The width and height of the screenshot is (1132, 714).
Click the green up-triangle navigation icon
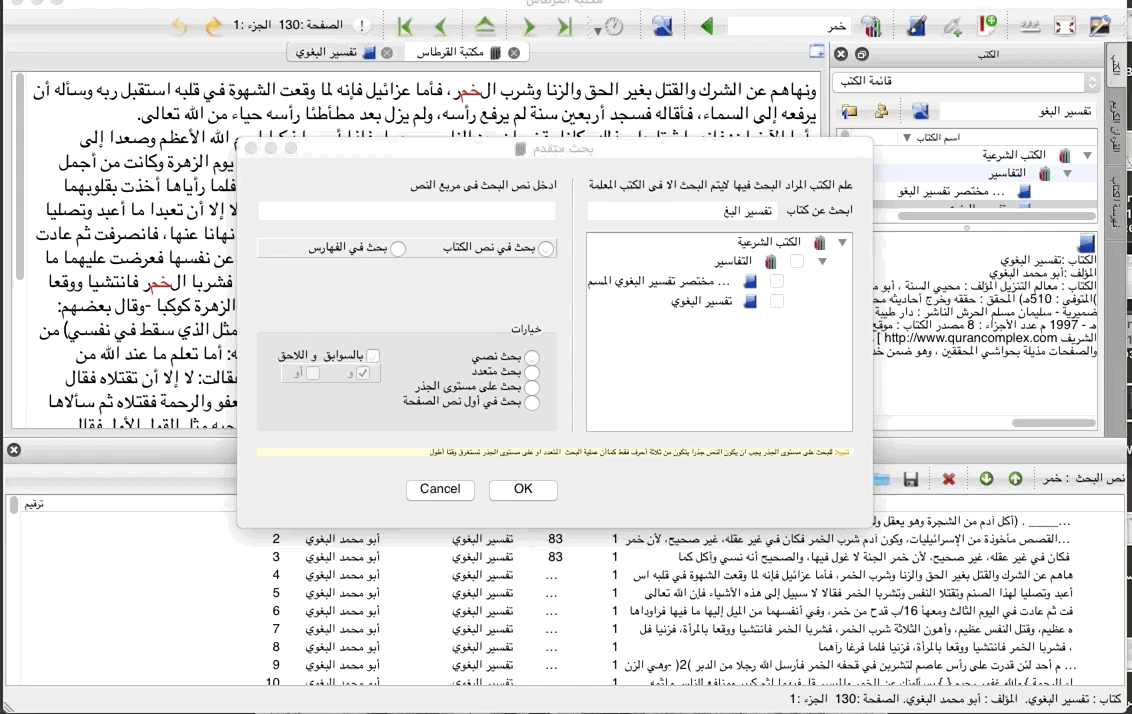(484, 26)
